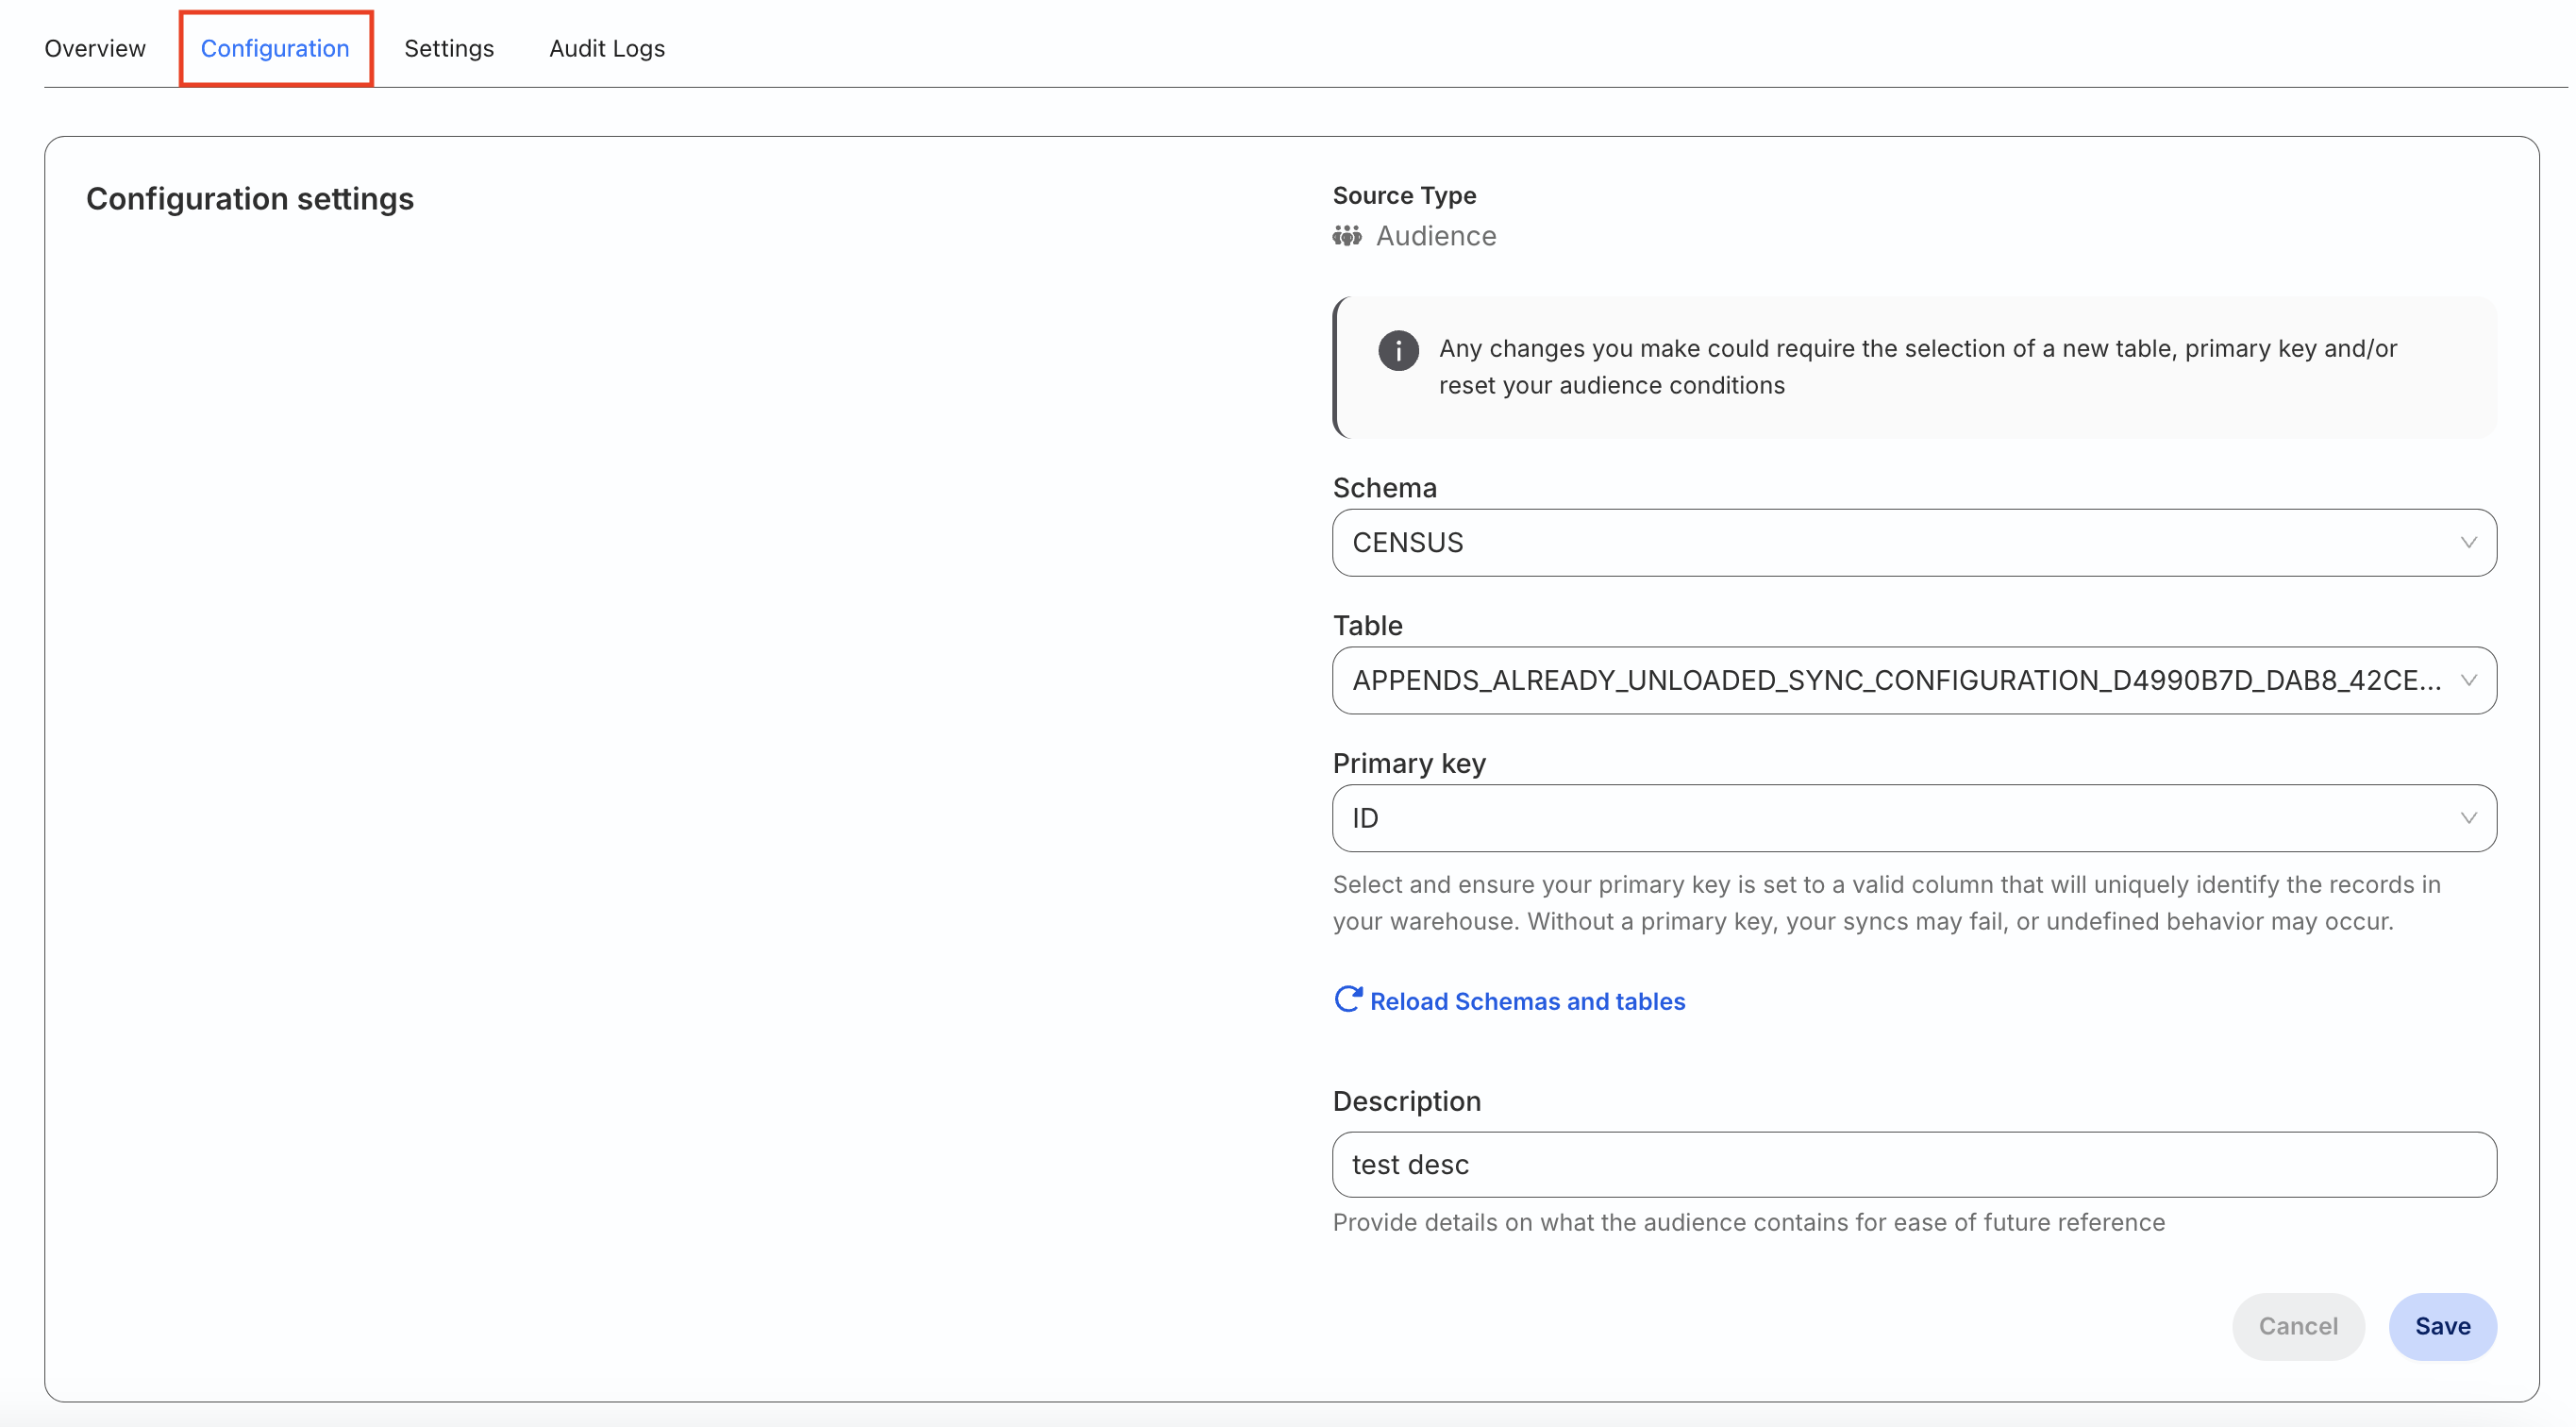2576x1427 pixels.
Task: Open the Overview tab
Action: click(95, 48)
